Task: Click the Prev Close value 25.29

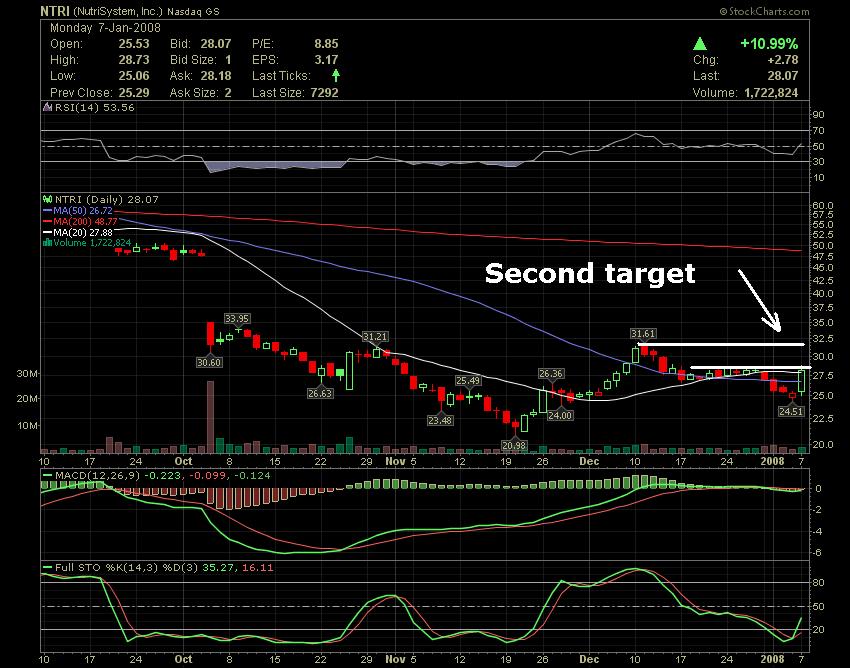Action: [x=134, y=93]
